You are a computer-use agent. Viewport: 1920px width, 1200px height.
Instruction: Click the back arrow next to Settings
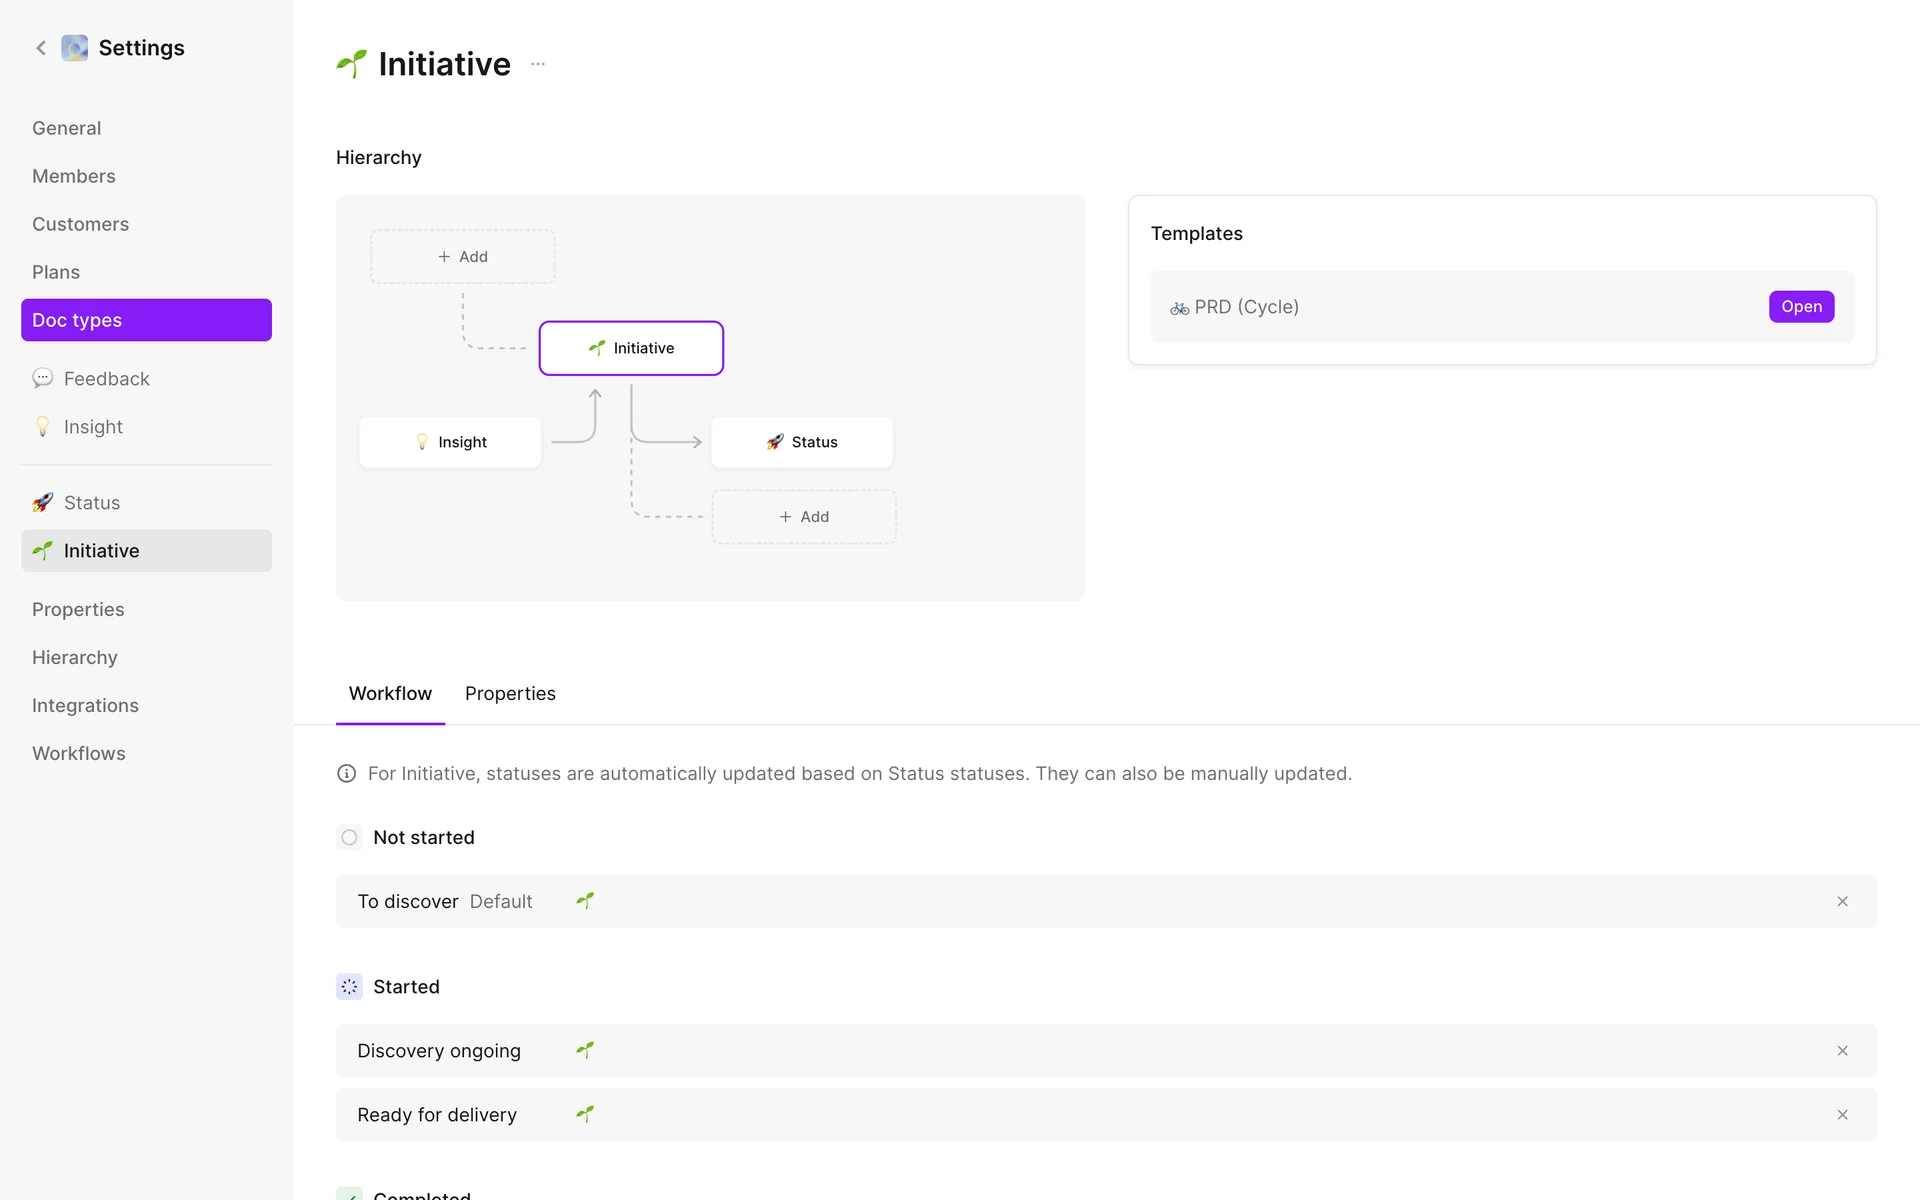[x=41, y=48]
